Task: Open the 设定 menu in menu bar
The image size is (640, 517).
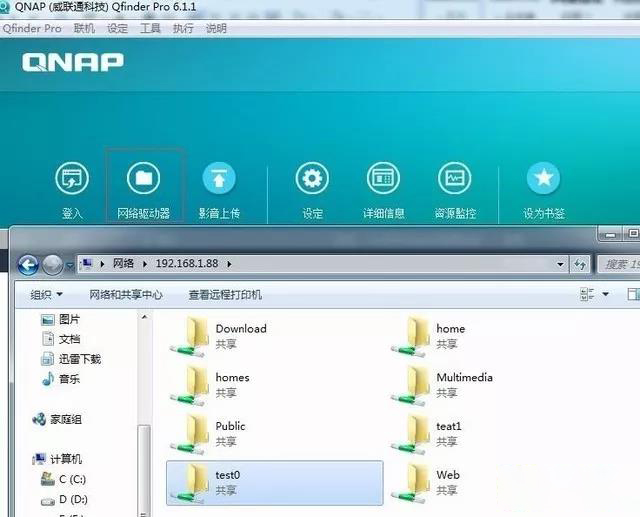Action: (118, 28)
